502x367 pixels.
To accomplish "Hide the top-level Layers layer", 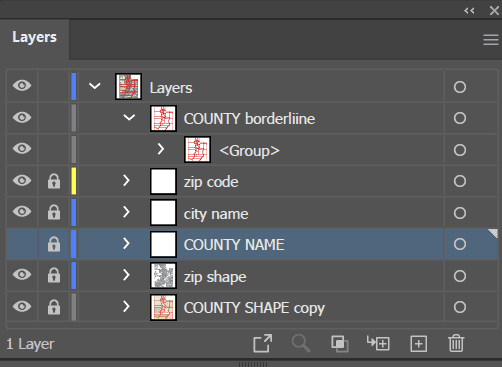I will coord(22,86).
